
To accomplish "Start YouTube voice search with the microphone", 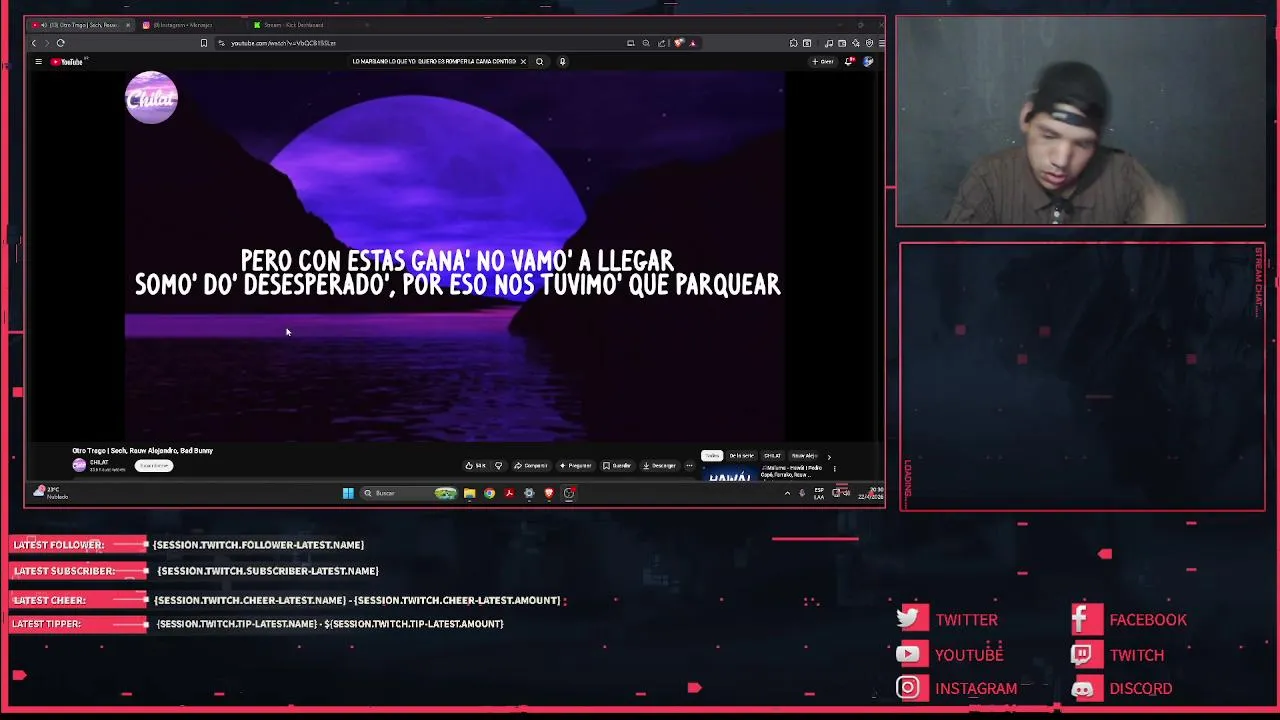I will 562,62.
